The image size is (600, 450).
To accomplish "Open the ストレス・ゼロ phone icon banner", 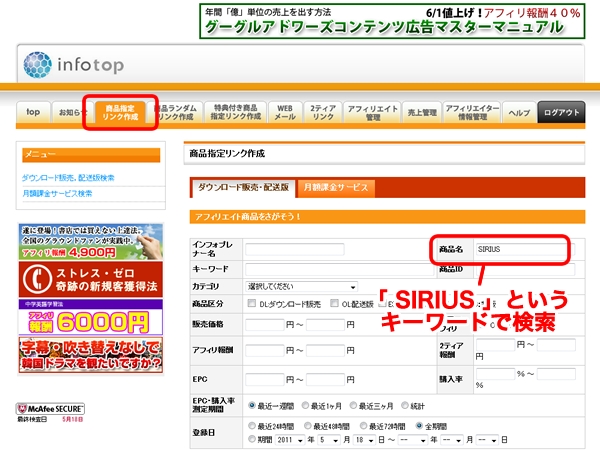I will 88,278.
